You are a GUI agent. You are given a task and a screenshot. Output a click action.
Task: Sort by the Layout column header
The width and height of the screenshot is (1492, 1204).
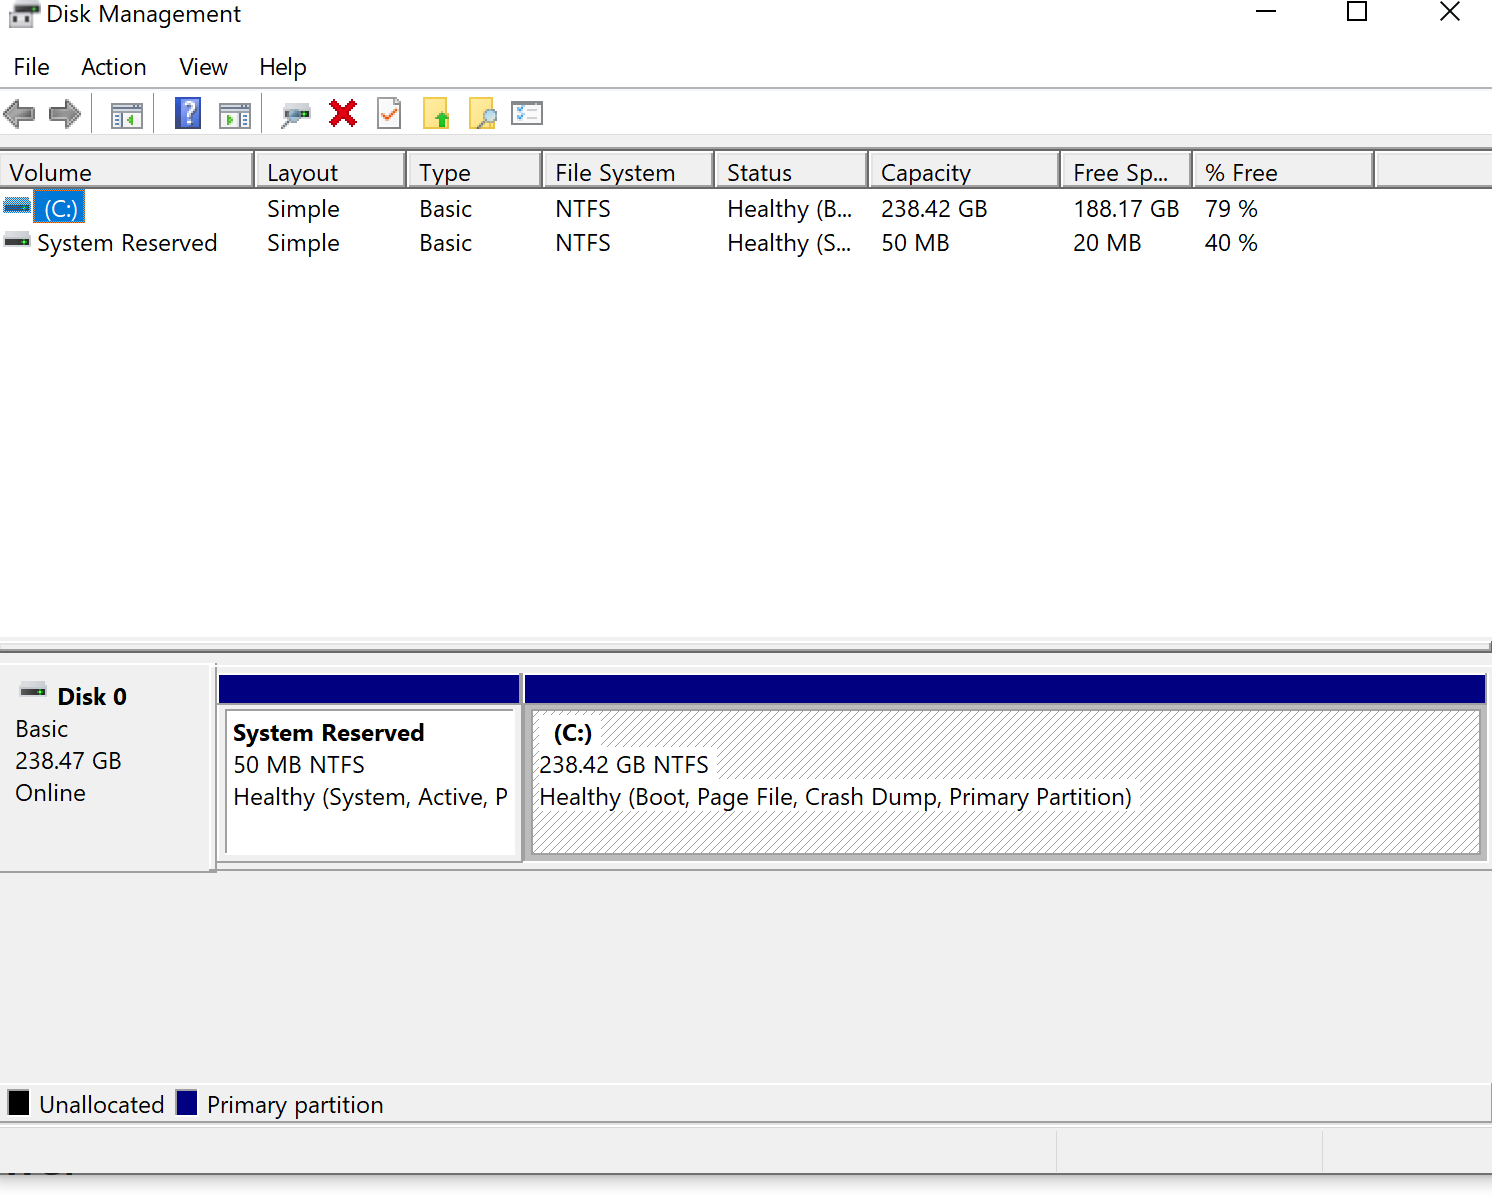pyautogui.click(x=331, y=171)
